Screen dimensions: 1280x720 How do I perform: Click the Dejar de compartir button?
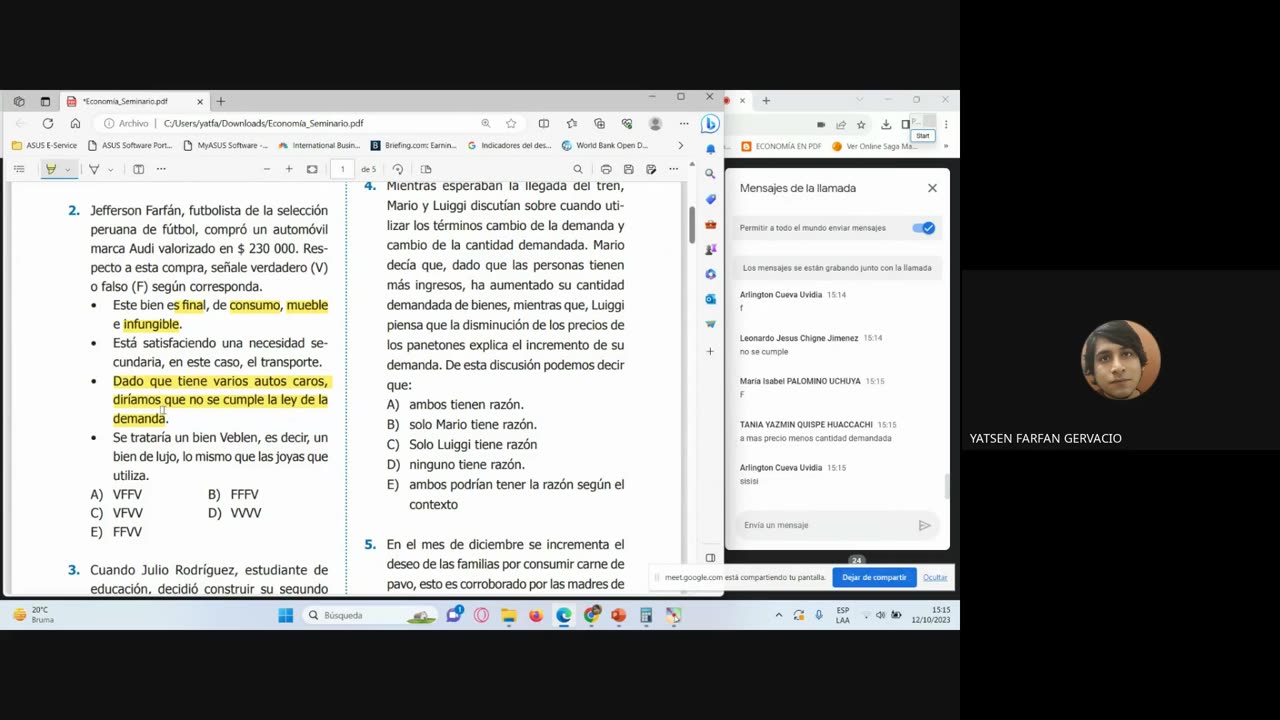(874, 577)
